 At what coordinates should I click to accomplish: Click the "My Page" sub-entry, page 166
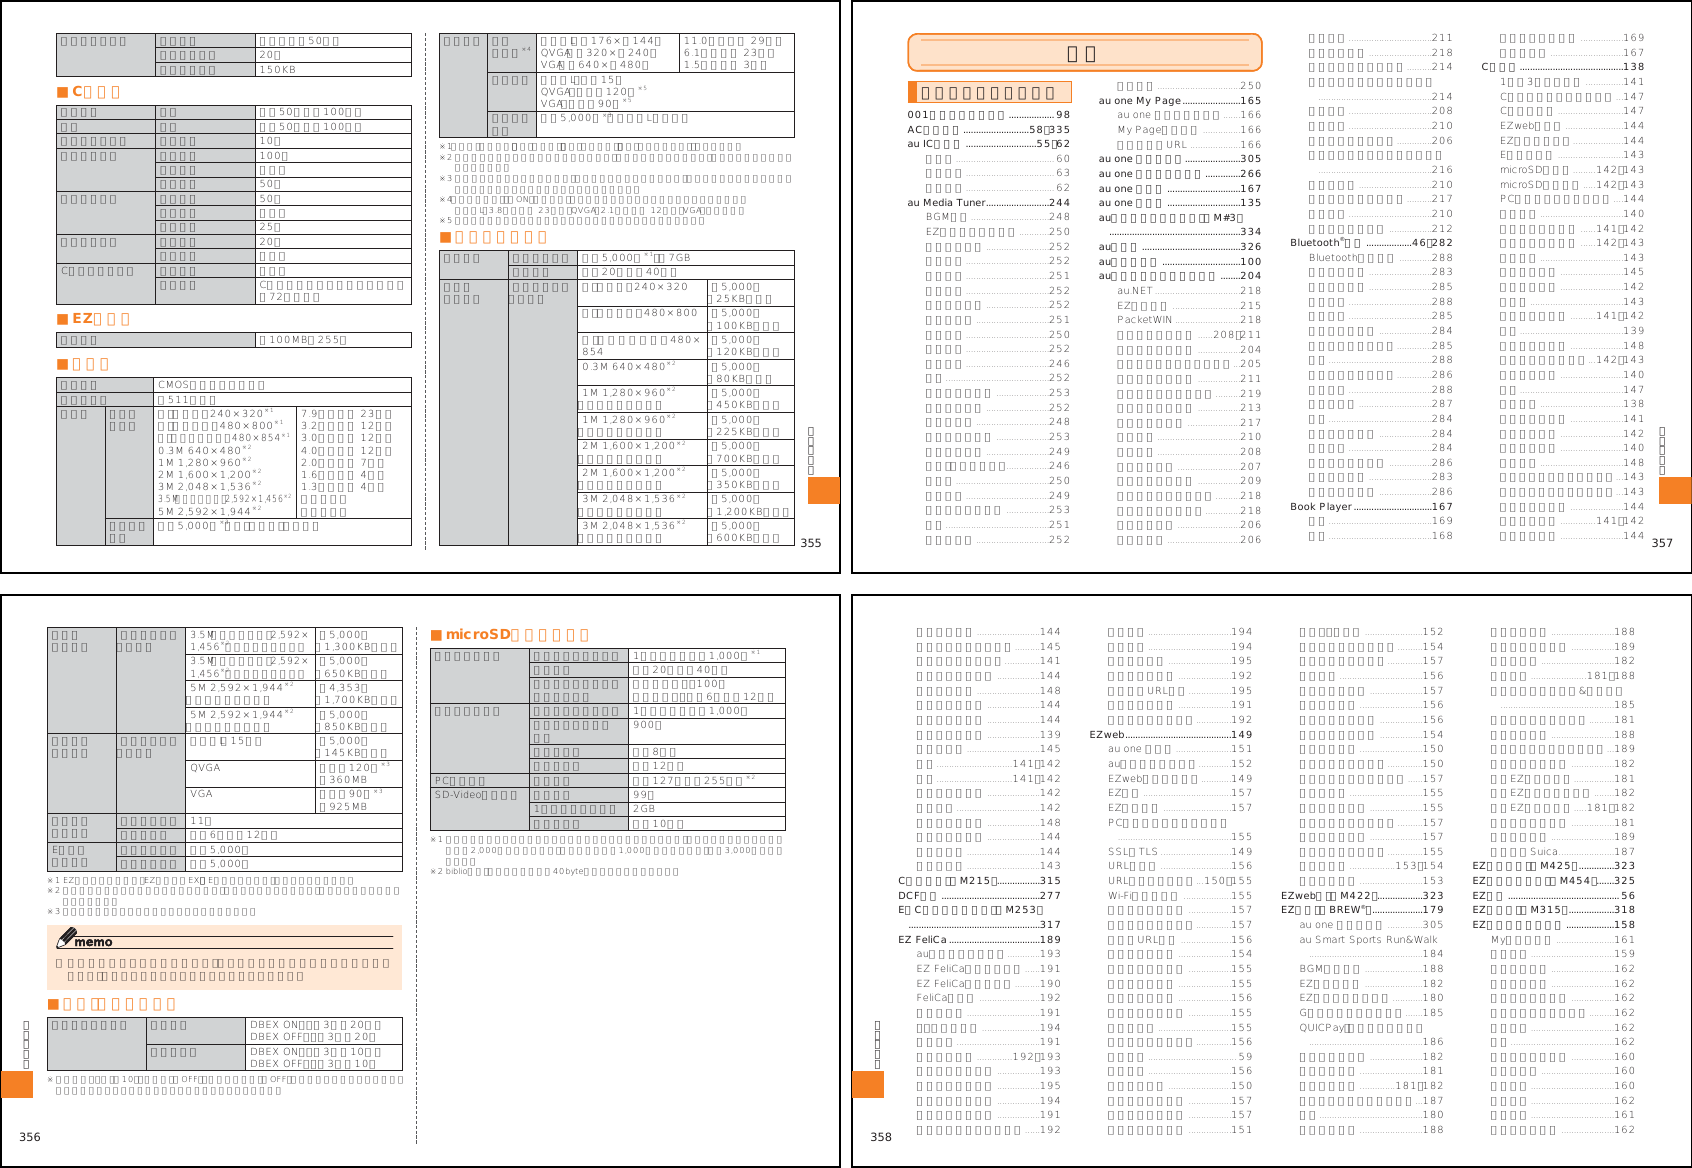[x=1189, y=130]
